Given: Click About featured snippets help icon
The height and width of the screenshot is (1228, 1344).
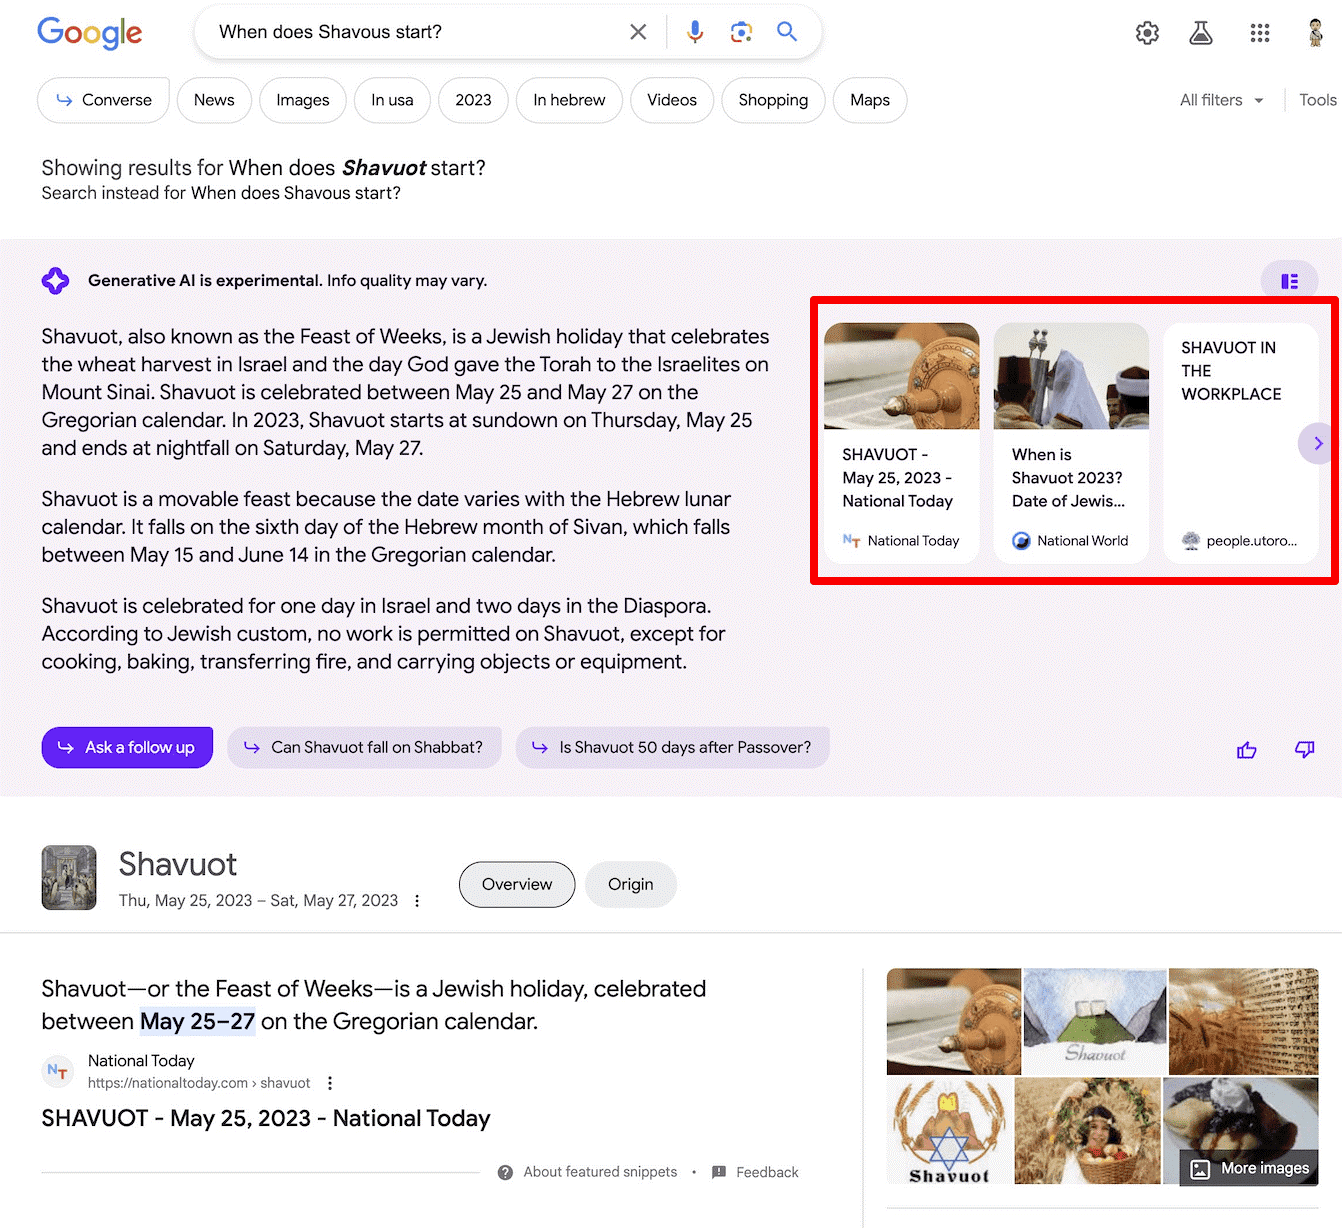Looking at the screenshot, I should point(505,1172).
